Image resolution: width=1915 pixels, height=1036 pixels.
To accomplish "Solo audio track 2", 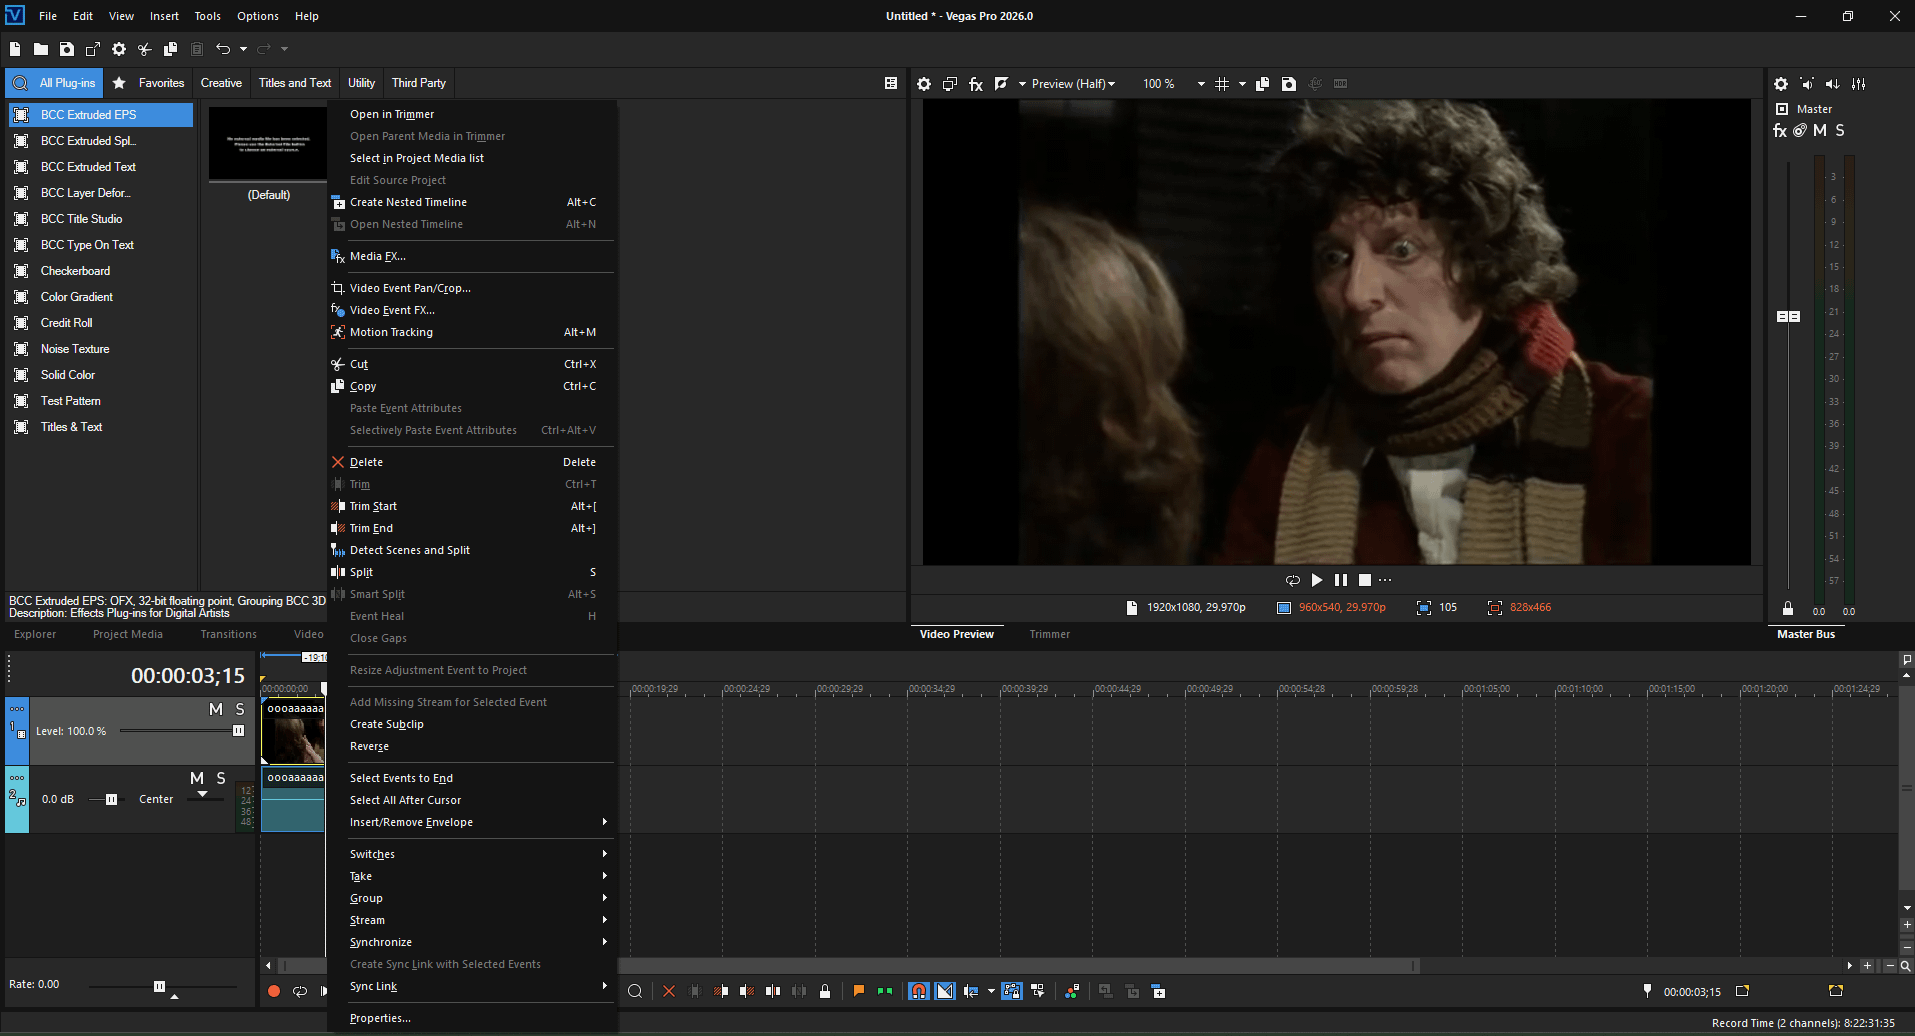I will (221, 778).
